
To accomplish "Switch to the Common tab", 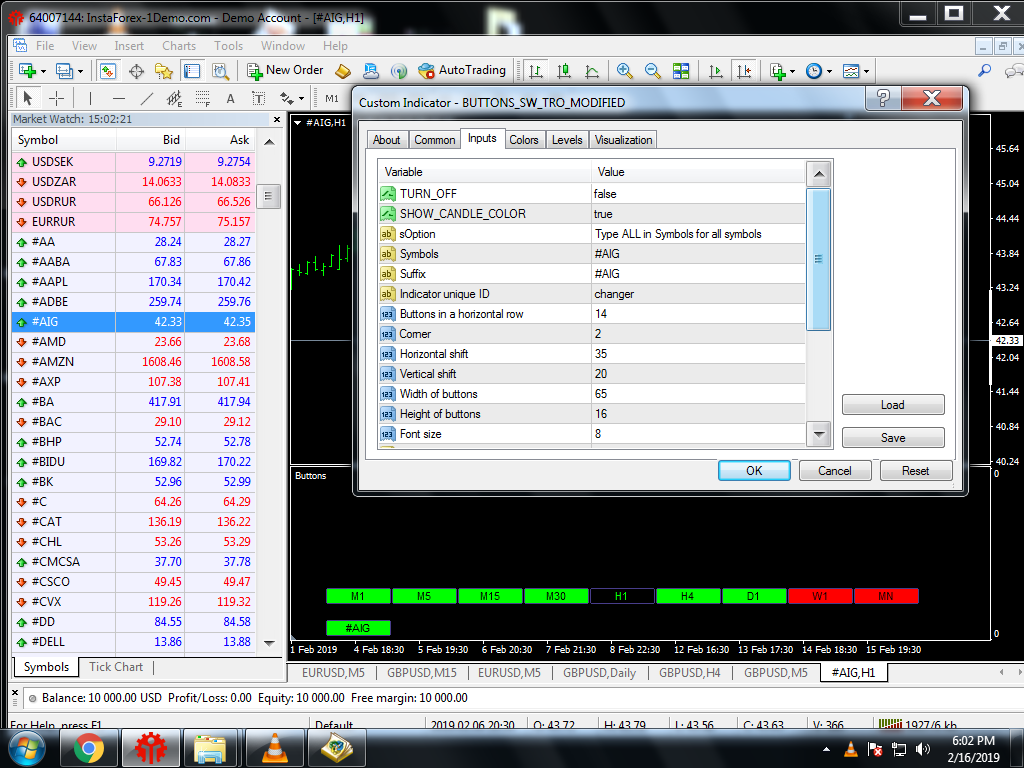I will pyautogui.click(x=434, y=140).
